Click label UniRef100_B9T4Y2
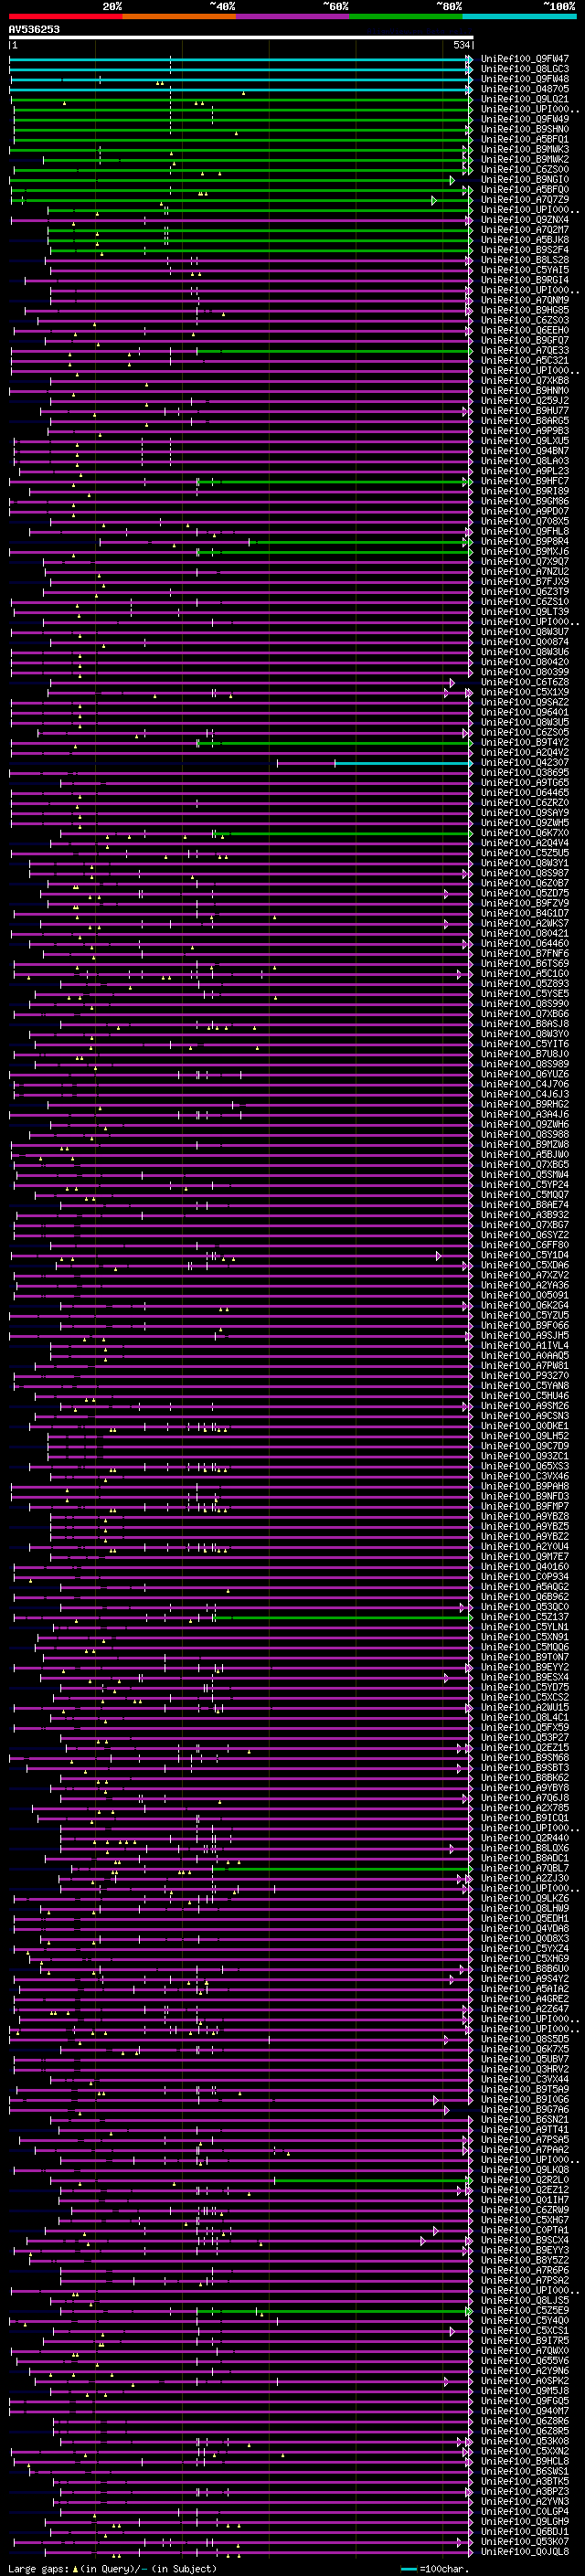The image size is (585, 2576). (x=525, y=742)
